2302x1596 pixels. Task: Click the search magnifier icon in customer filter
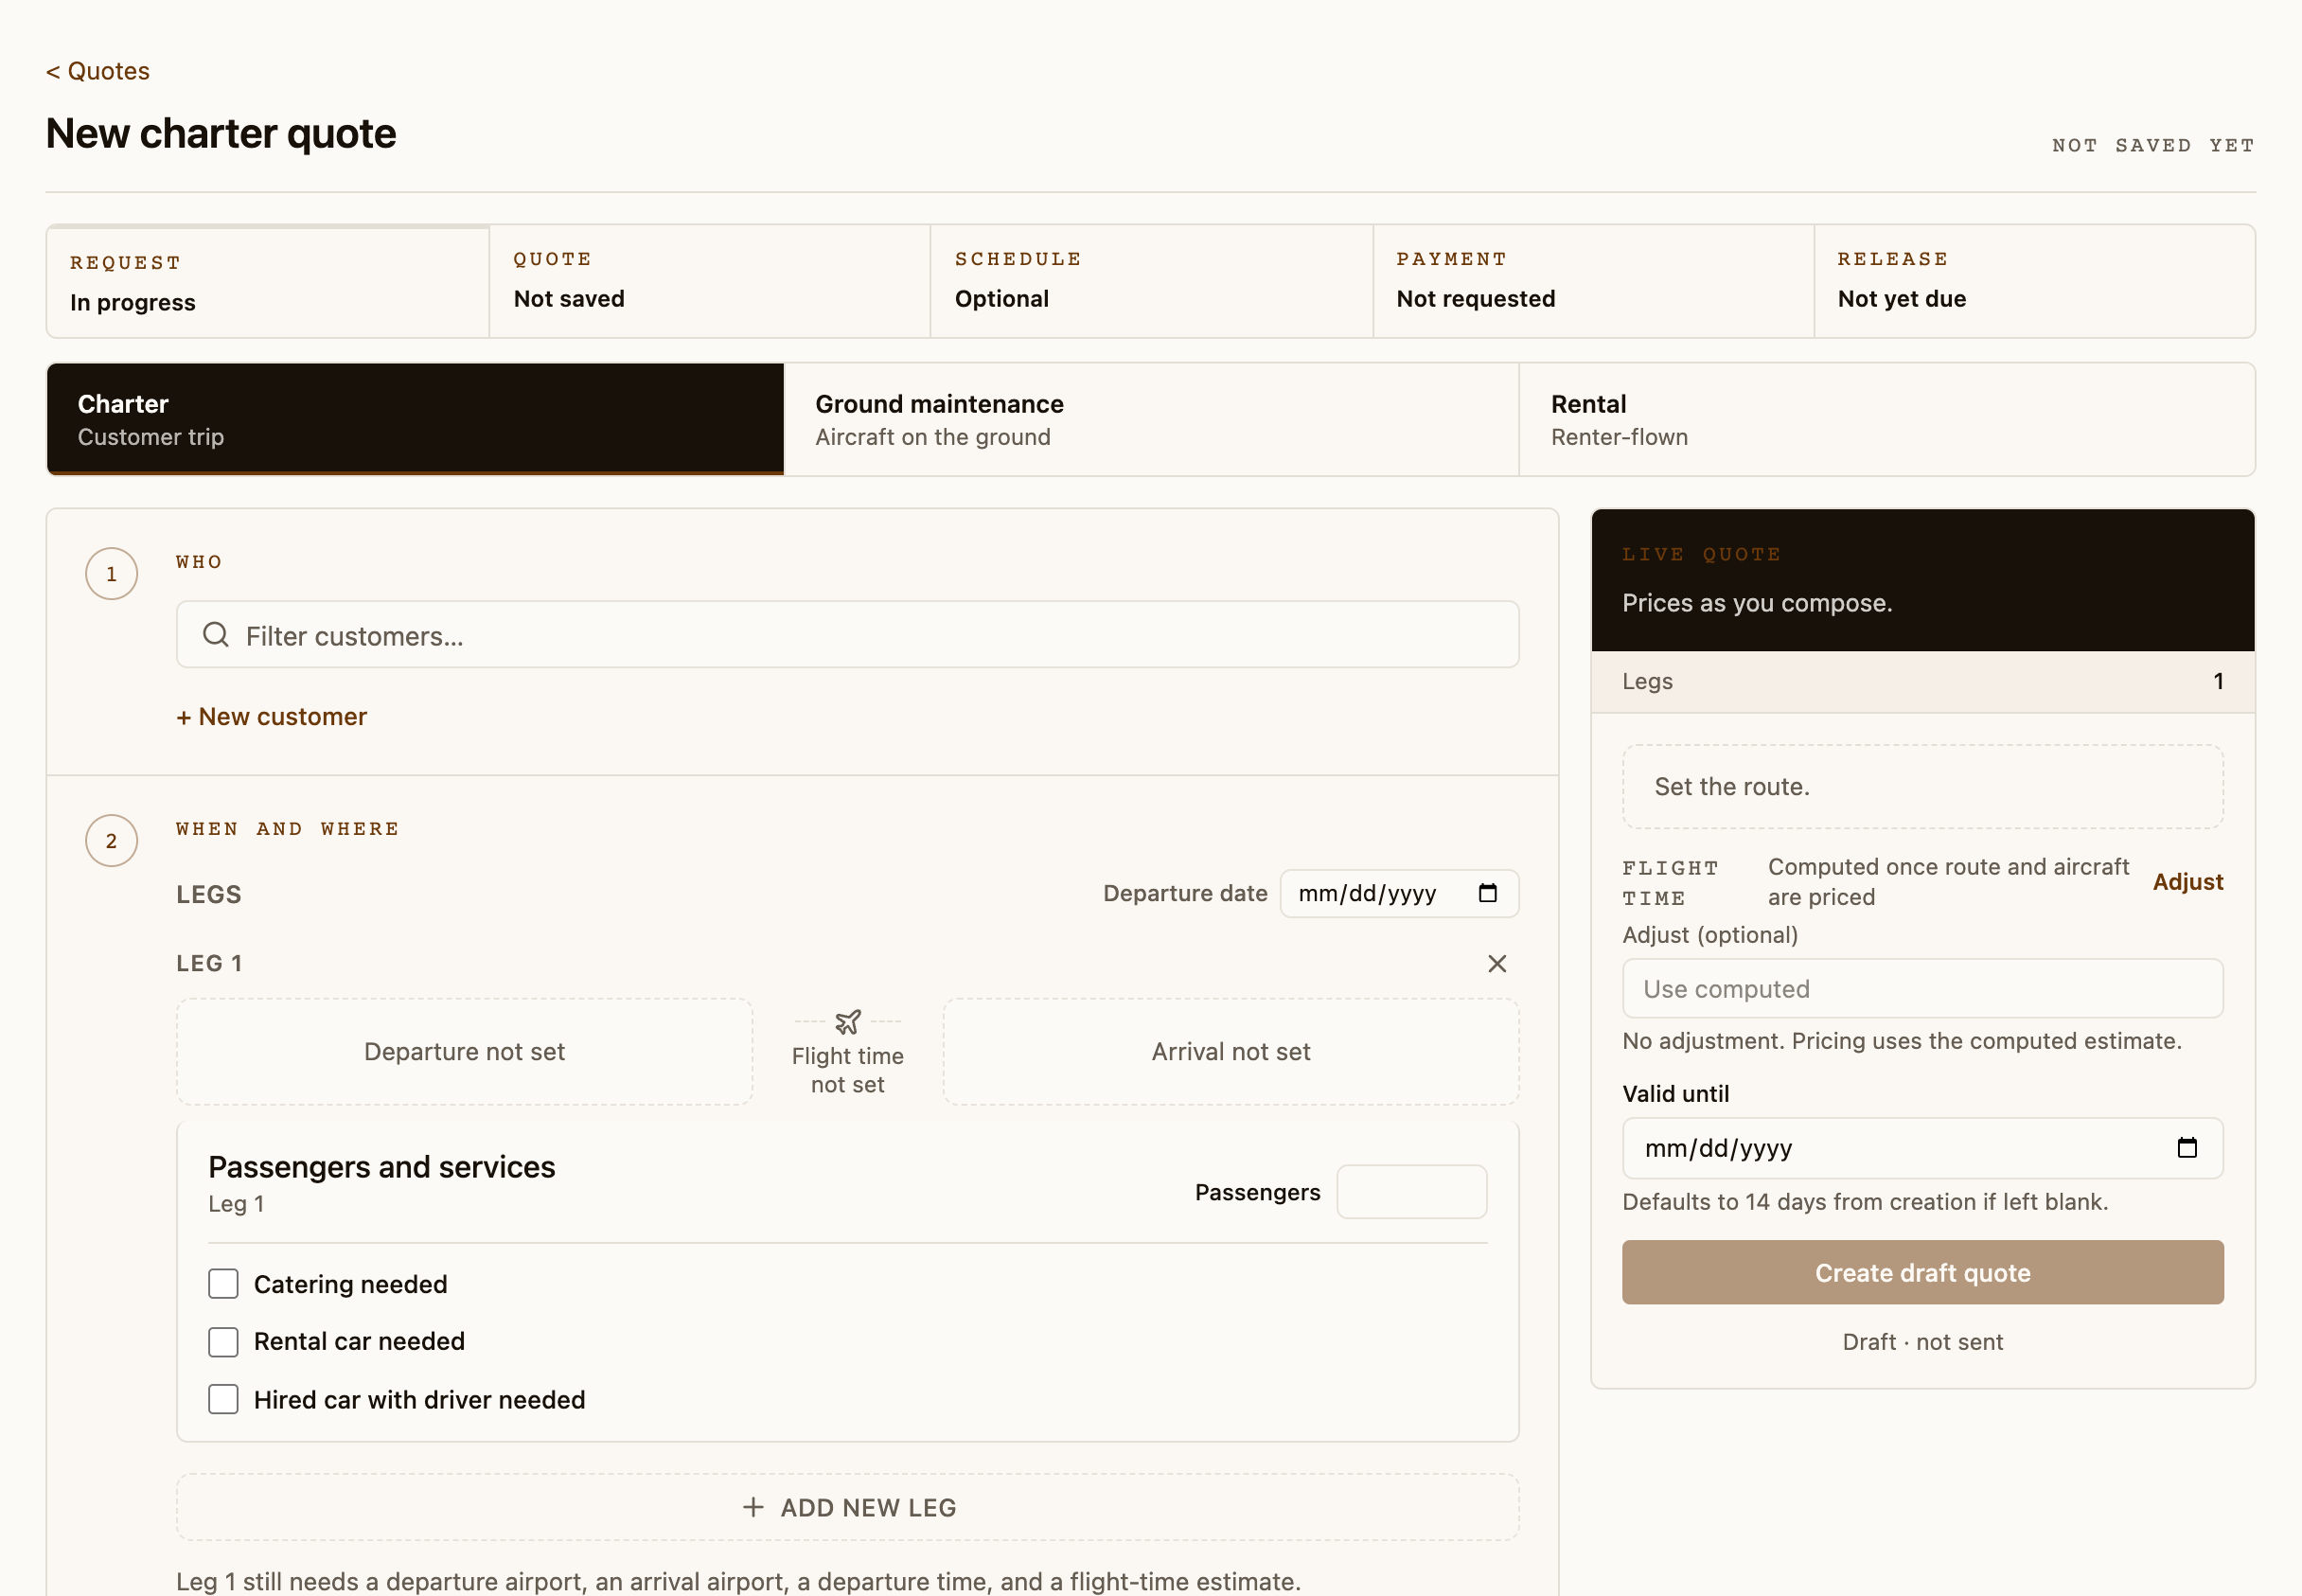coord(216,635)
